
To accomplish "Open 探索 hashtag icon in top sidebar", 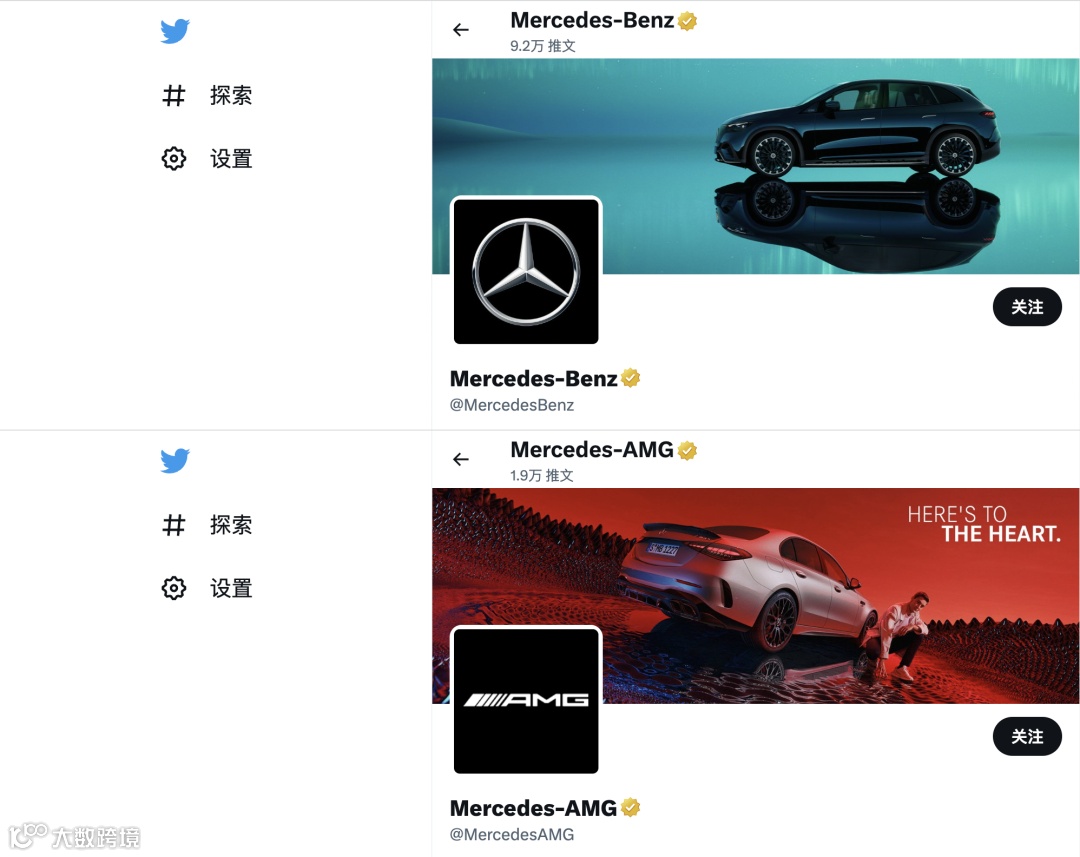I will 174,95.
